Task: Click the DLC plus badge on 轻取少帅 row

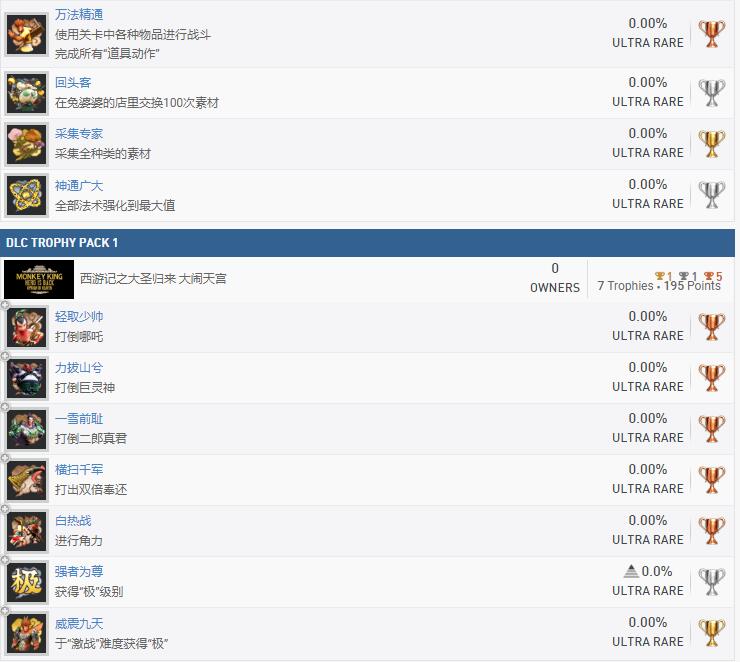Action: pos(5,306)
